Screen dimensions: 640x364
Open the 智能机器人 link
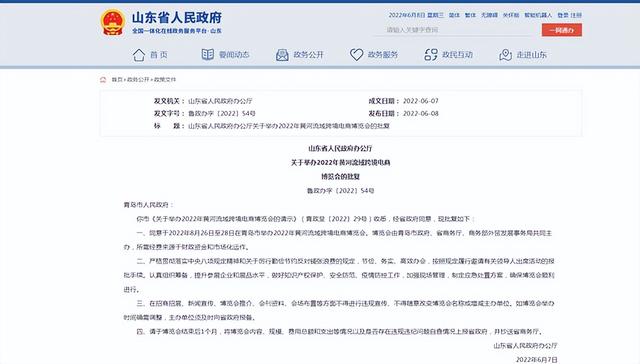(x=538, y=15)
